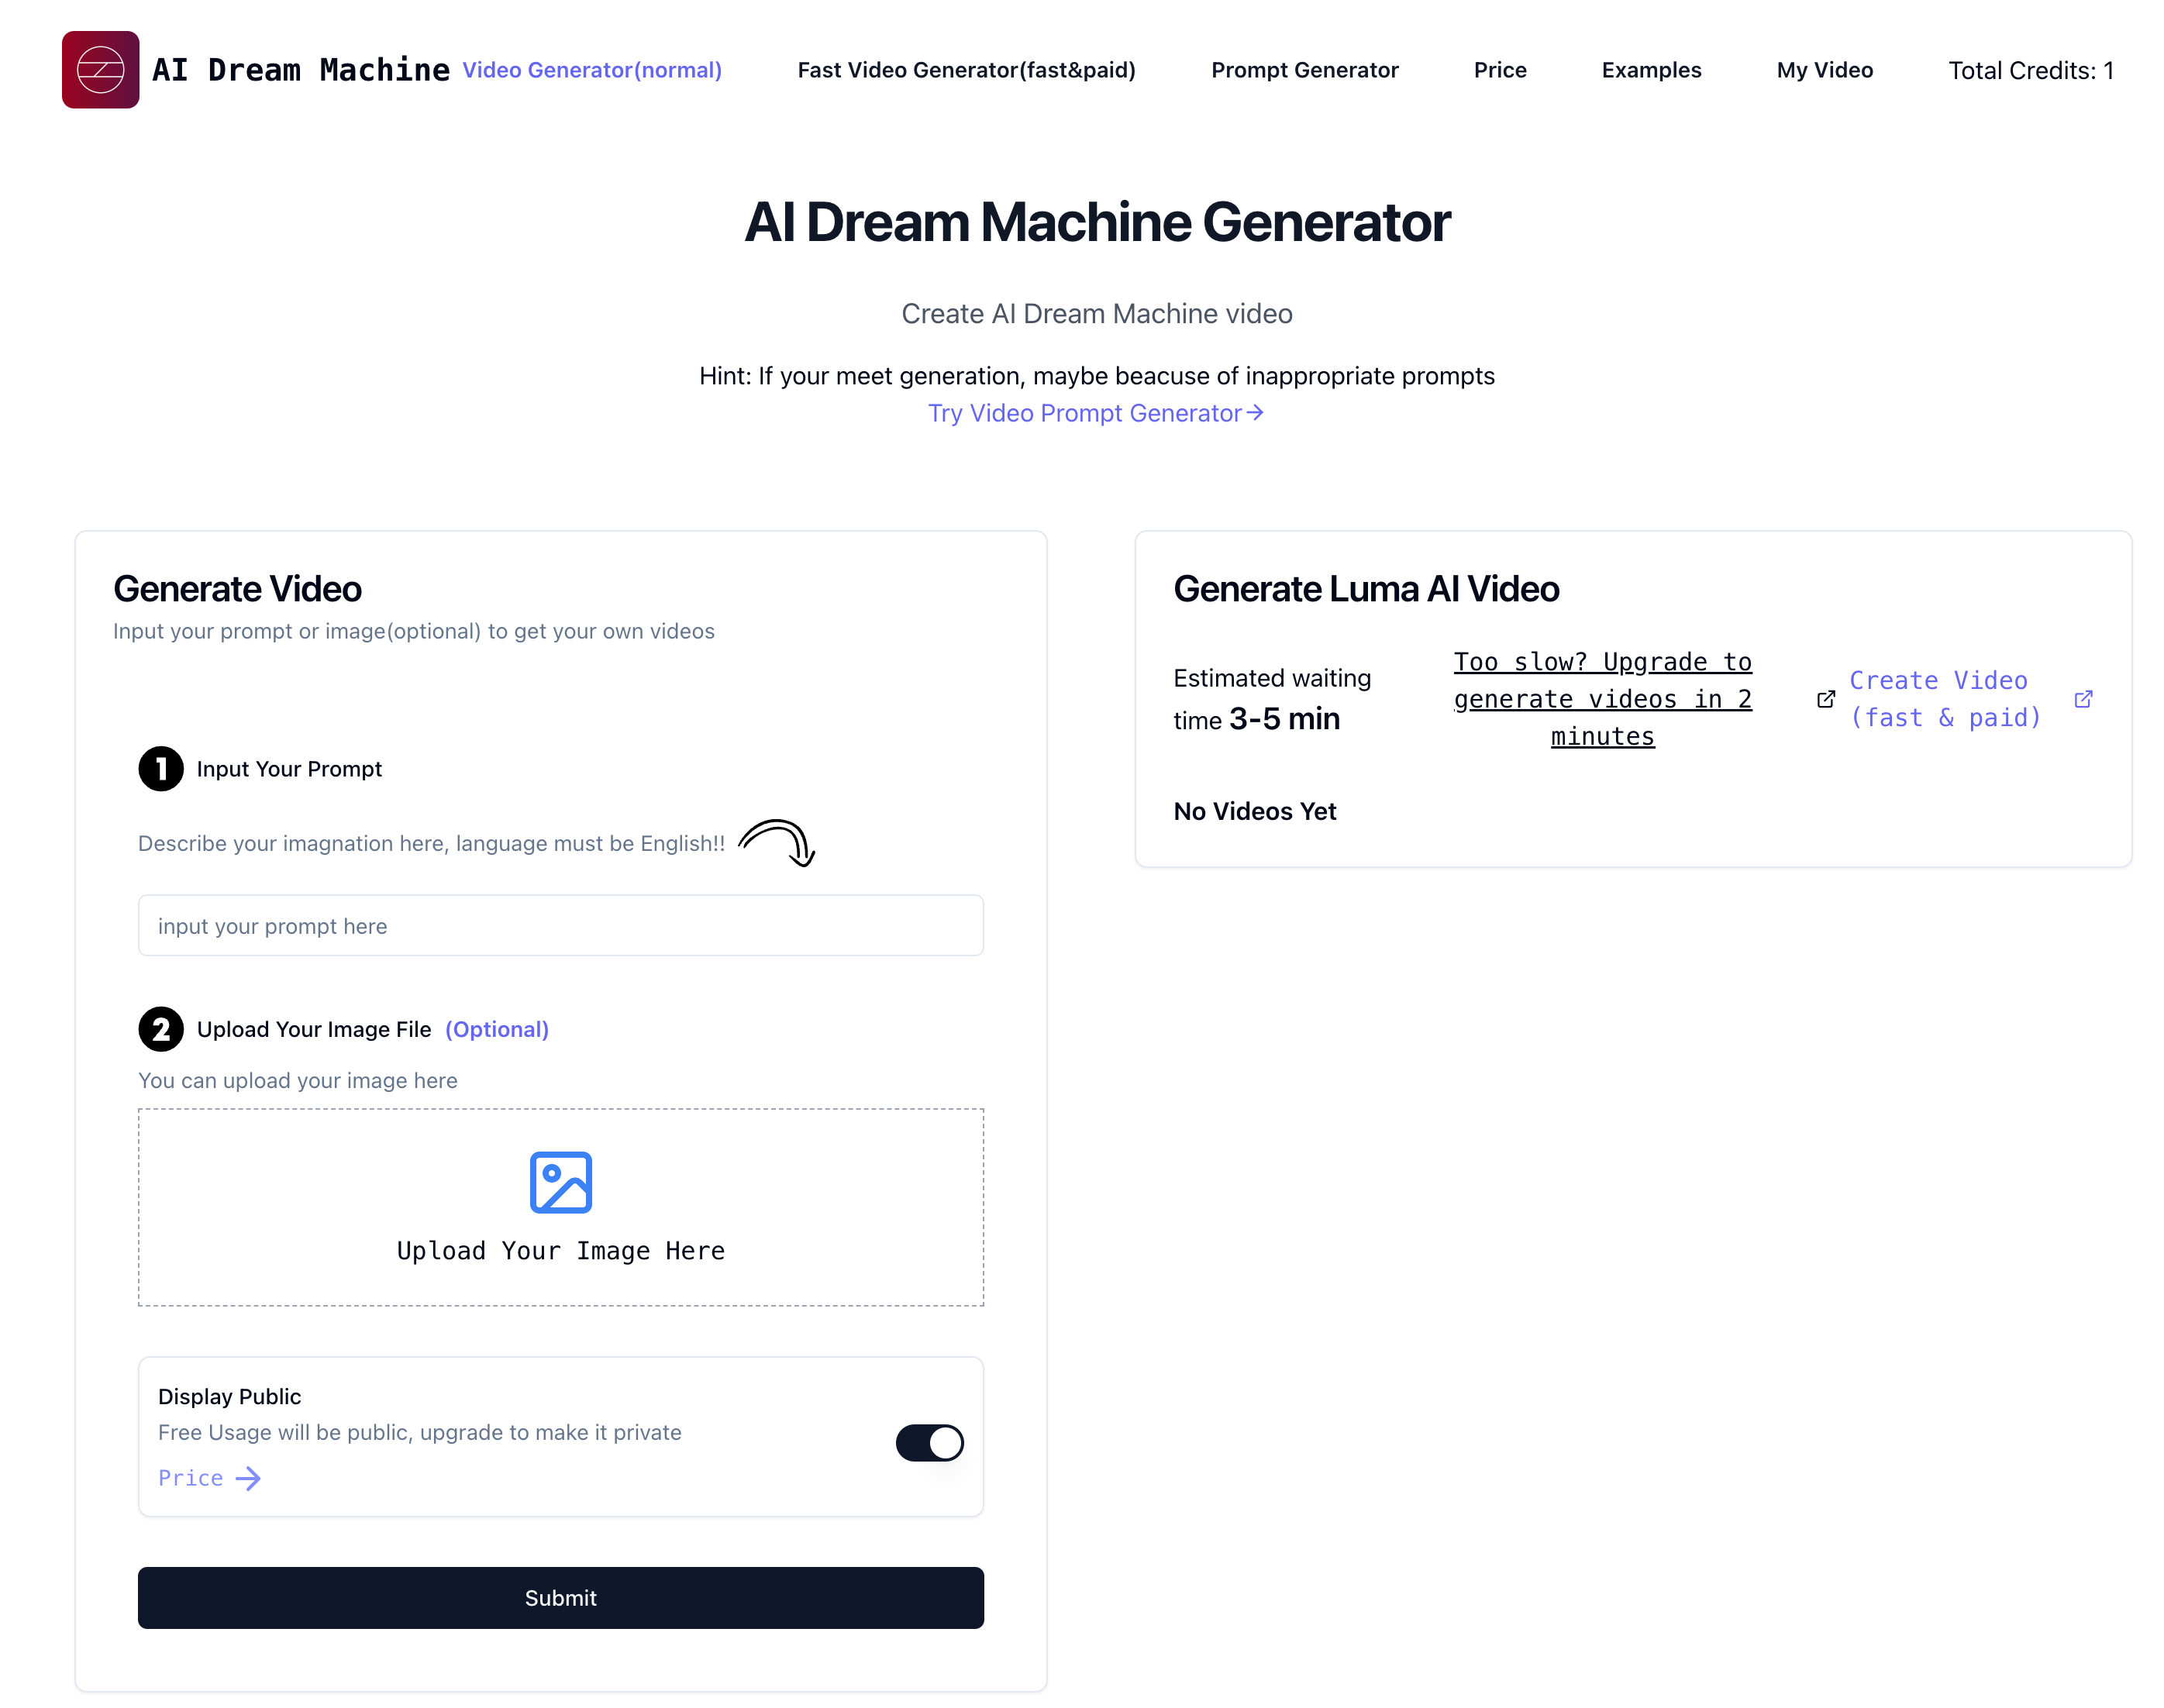Click the No Videos Yet text
Image resolution: width=2164 pixels, height=1708 pixels.
(1254, 811)
